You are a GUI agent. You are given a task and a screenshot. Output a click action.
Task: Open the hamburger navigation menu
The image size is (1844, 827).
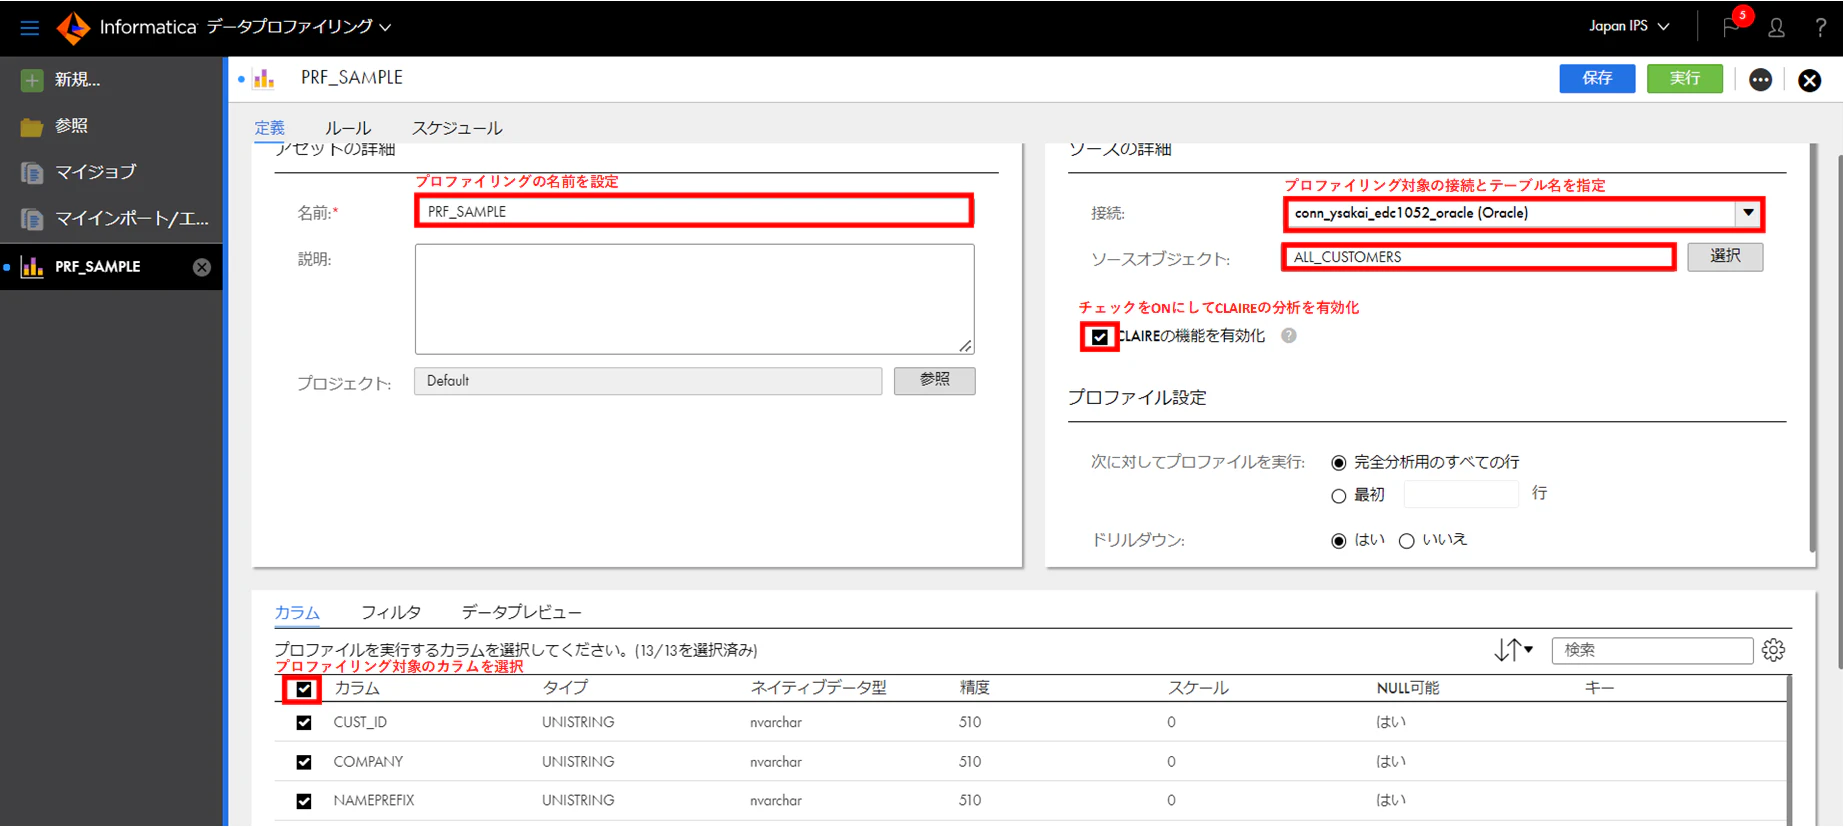pos(29,28)
